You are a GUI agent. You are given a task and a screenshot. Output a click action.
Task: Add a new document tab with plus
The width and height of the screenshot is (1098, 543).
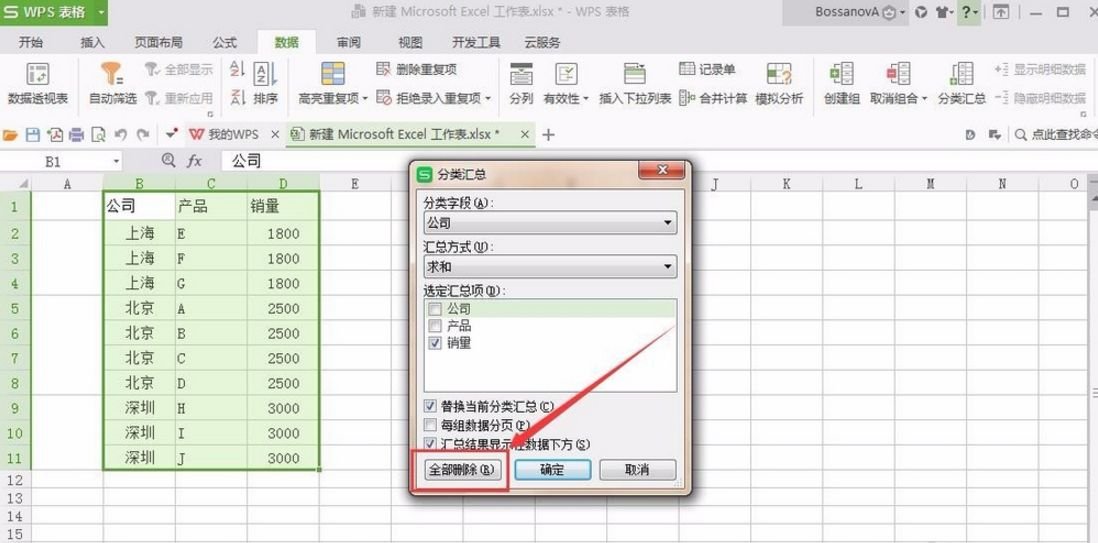[548, 135]
